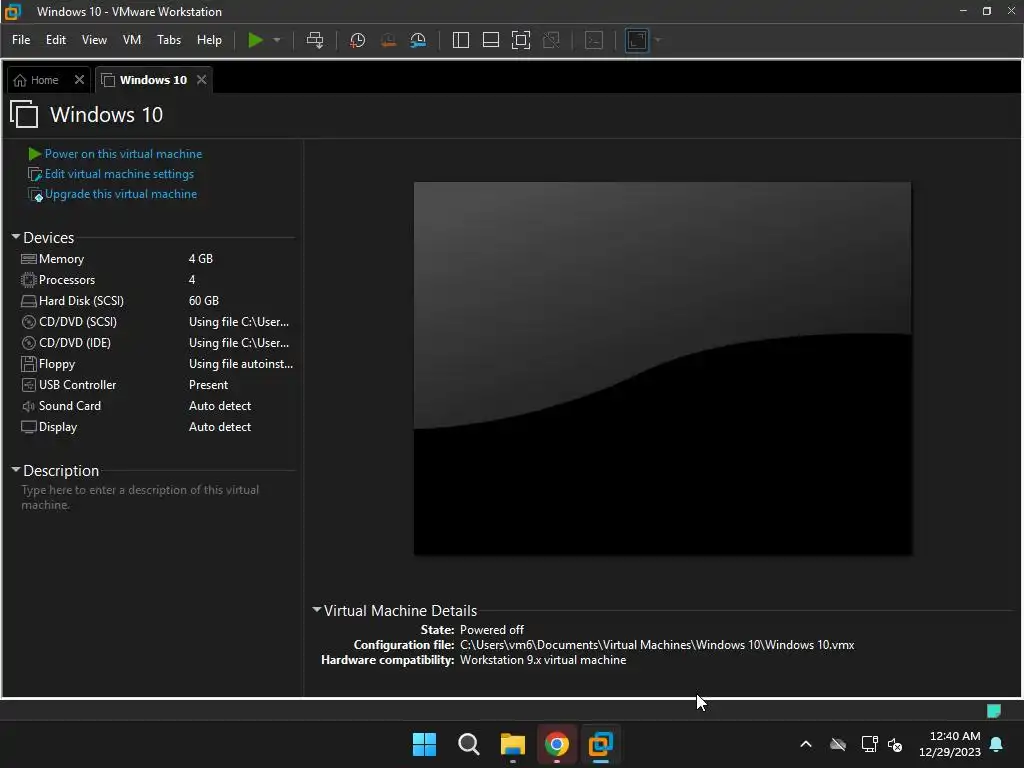Image resolution: width=1024 pixels, height=768 pixels.
Task: Click the USB 'Present' value
Action: coord(208,385)
